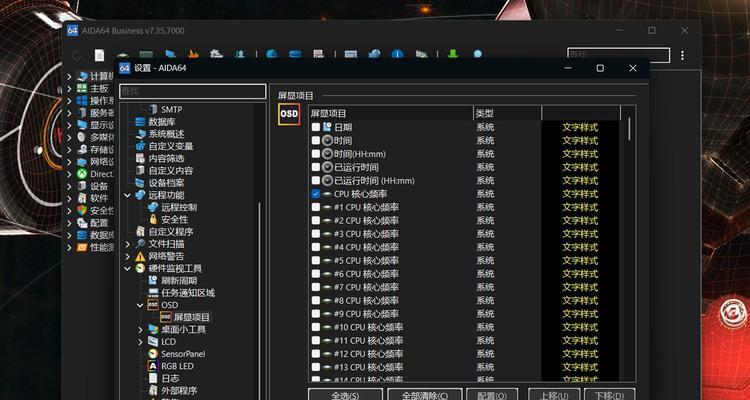Check the #7 CPU 核心频率 checkbox

316,288
